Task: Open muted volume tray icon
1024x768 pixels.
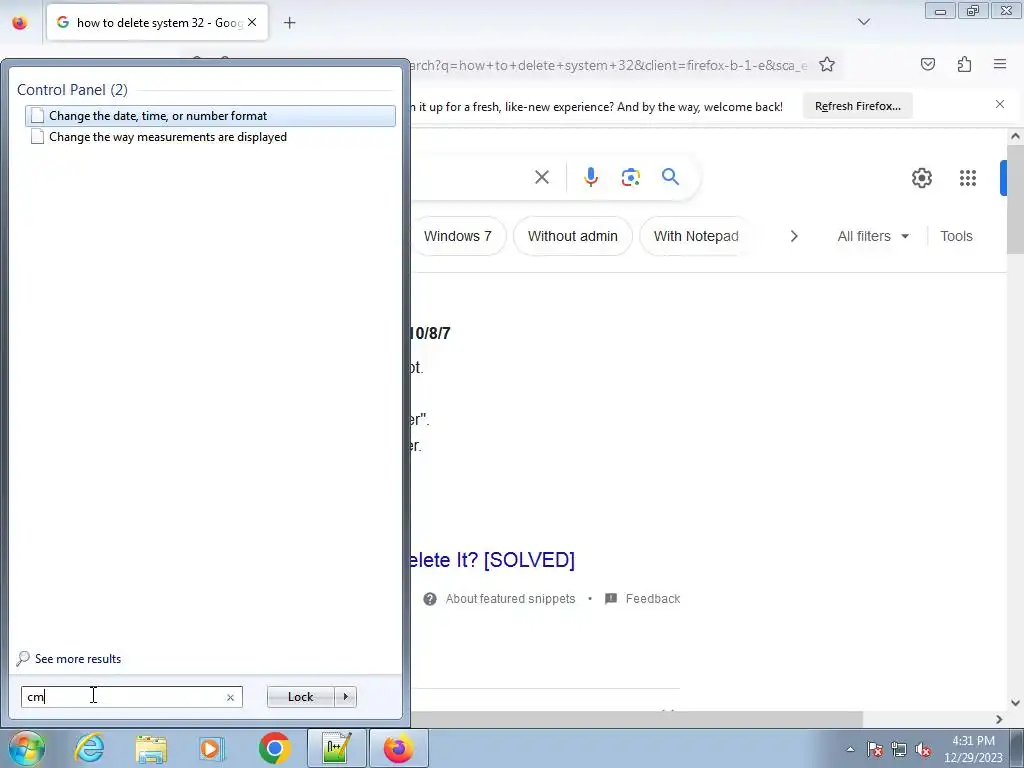Action: (923, 749)
